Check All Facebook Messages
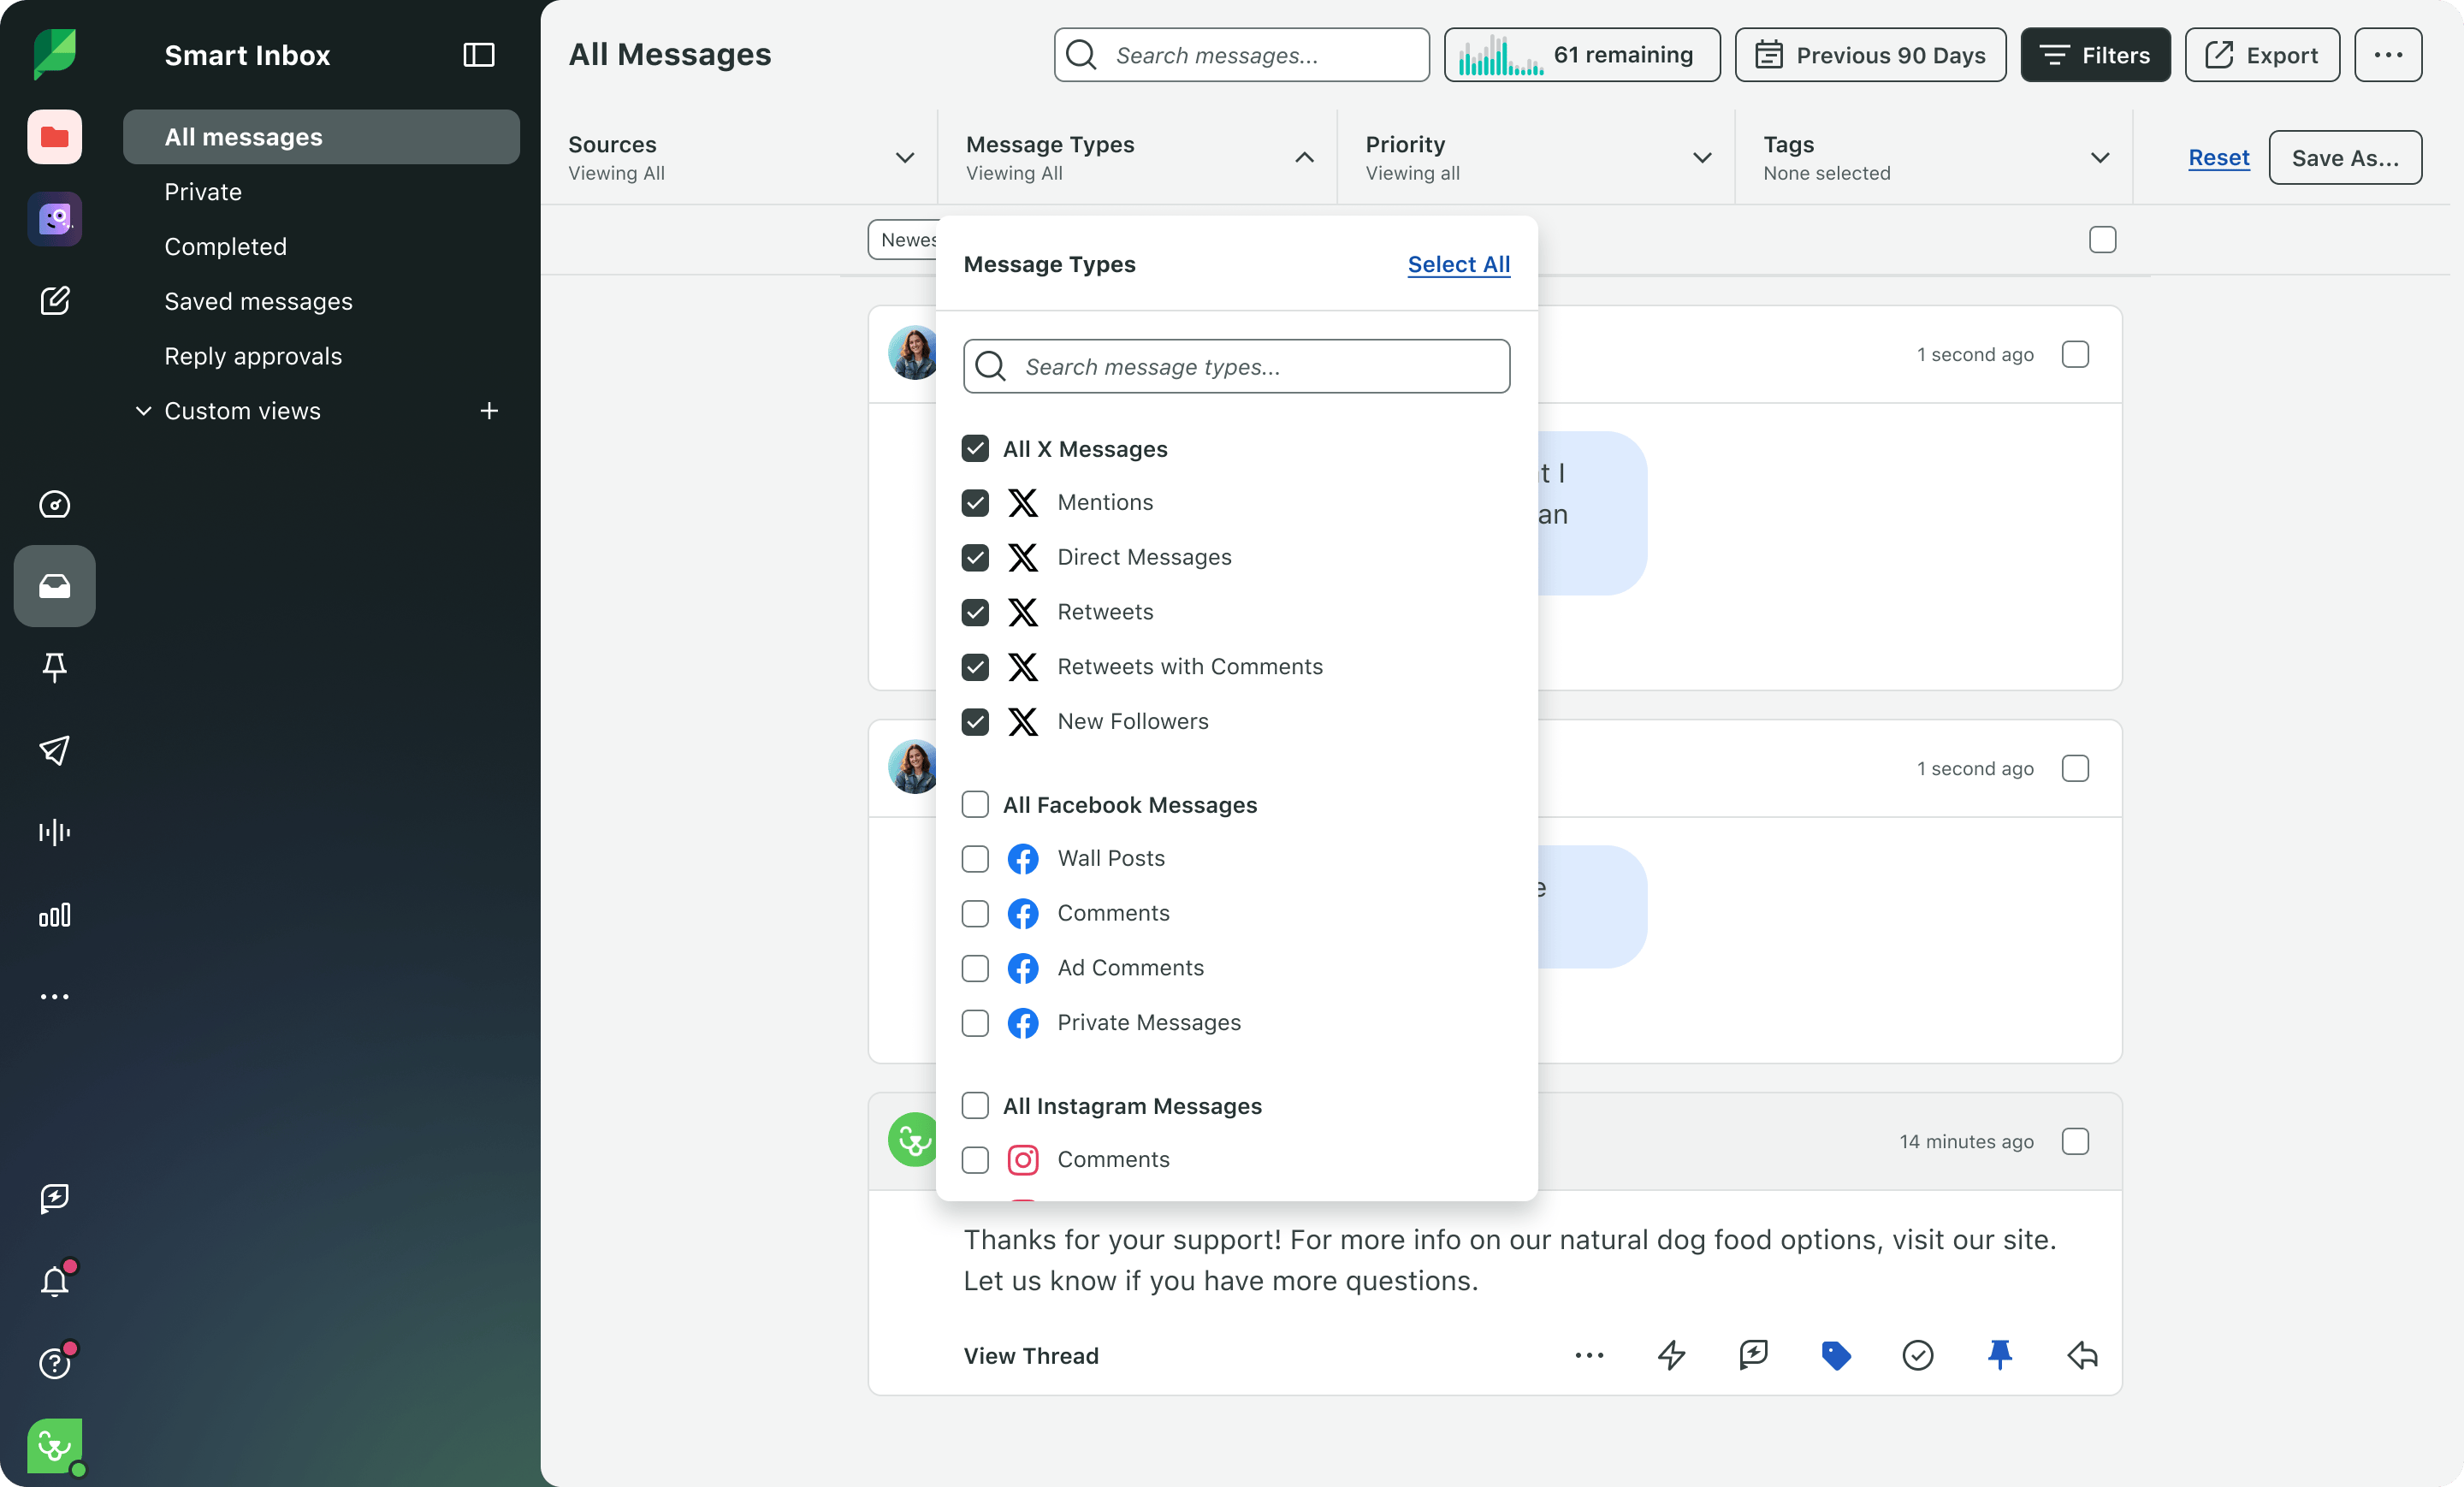 coord(975,805)
